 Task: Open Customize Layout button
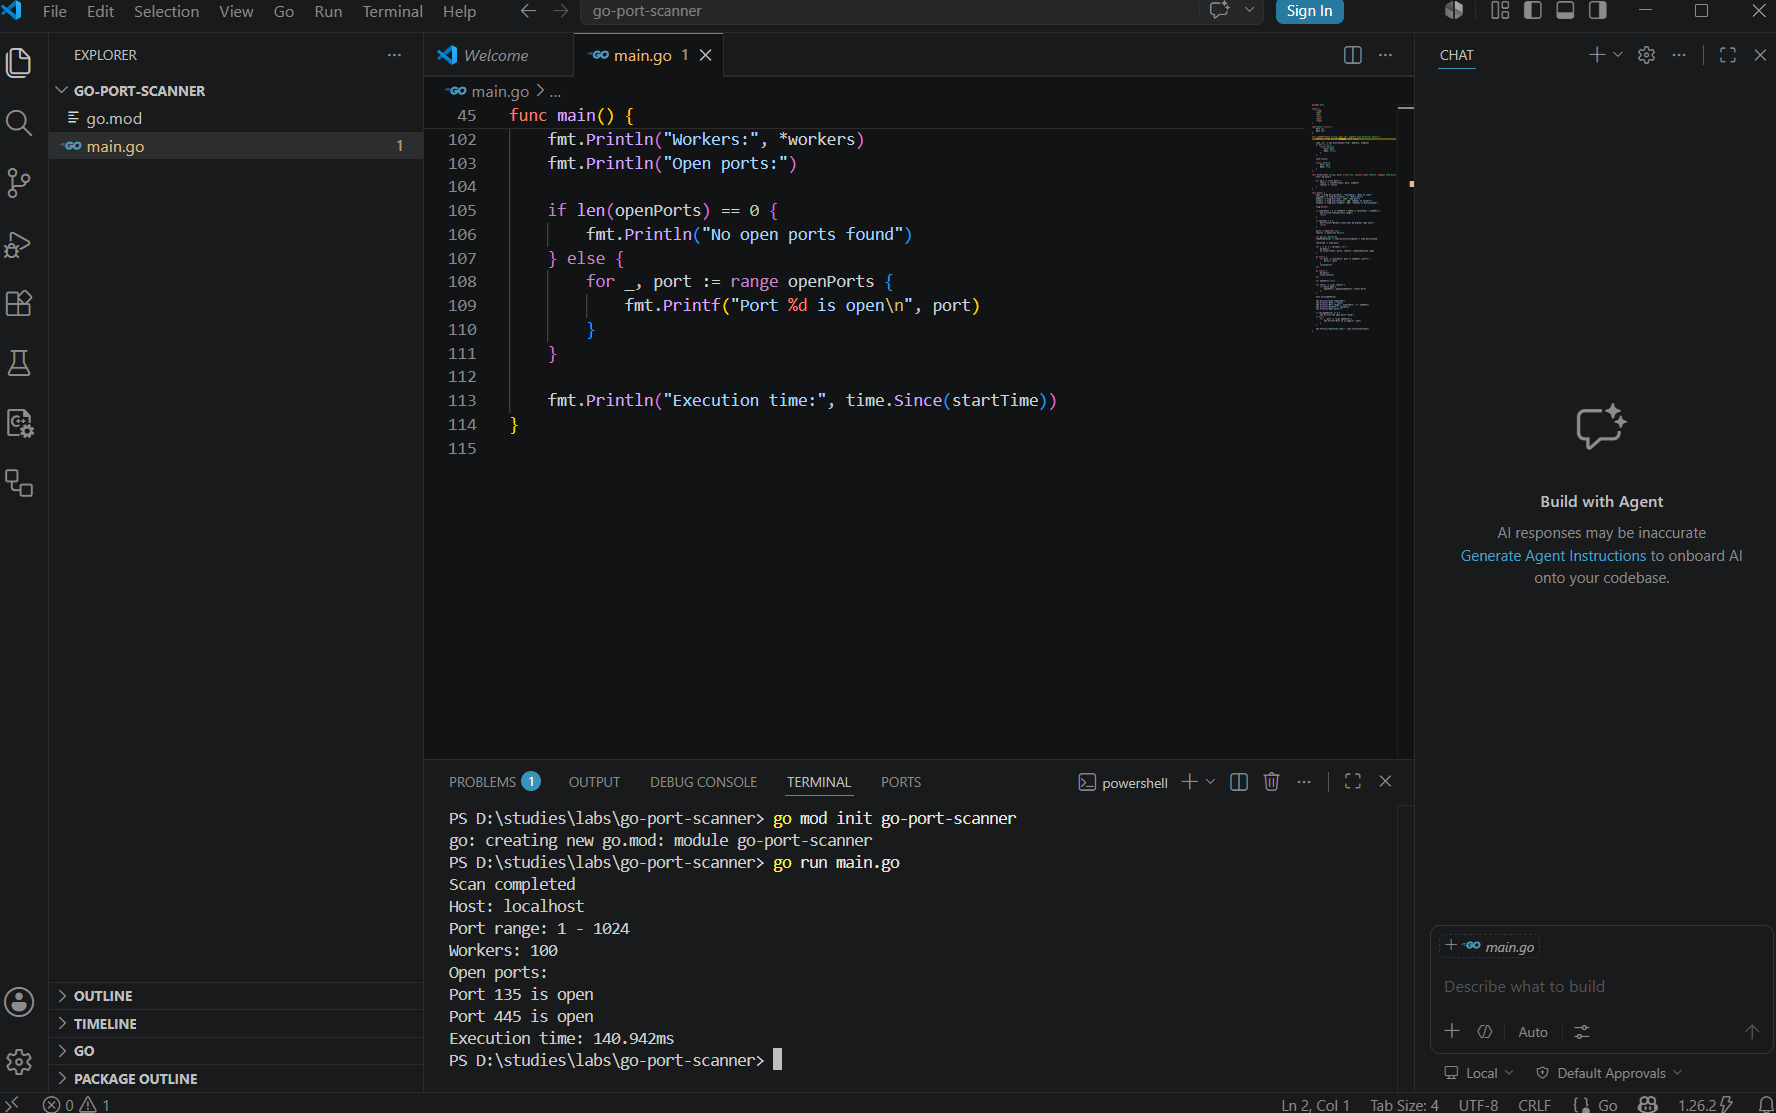1499,11
